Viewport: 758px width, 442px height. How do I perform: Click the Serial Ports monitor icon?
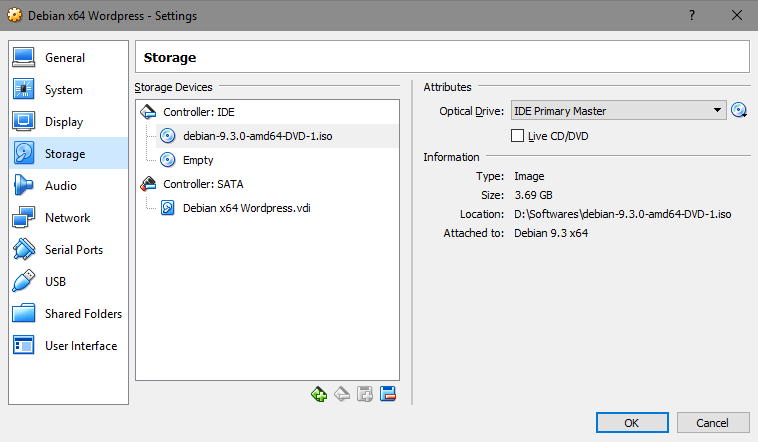point(23,250)
